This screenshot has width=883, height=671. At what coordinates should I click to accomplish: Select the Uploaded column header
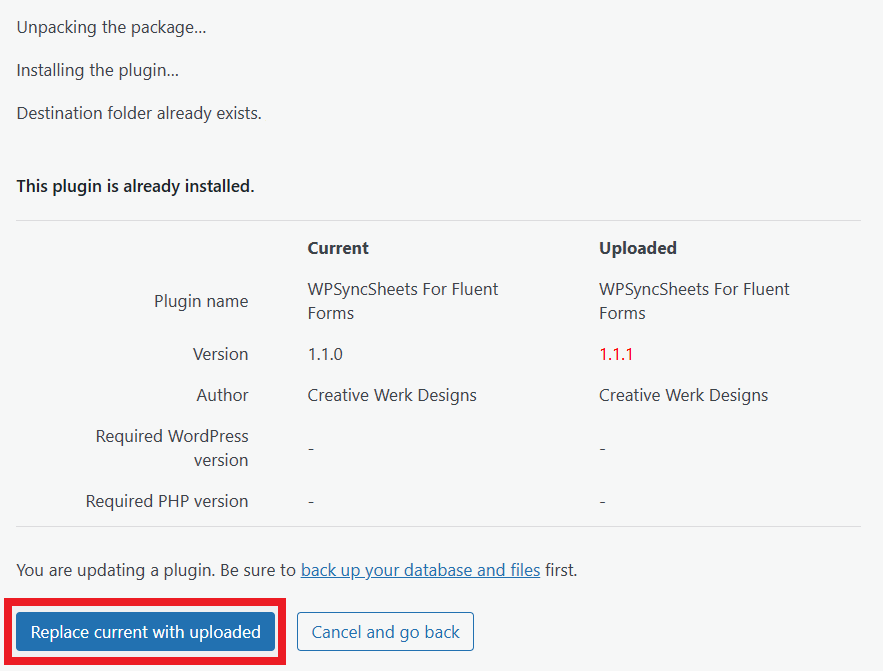pyautogui.click(x=637, y=248)
